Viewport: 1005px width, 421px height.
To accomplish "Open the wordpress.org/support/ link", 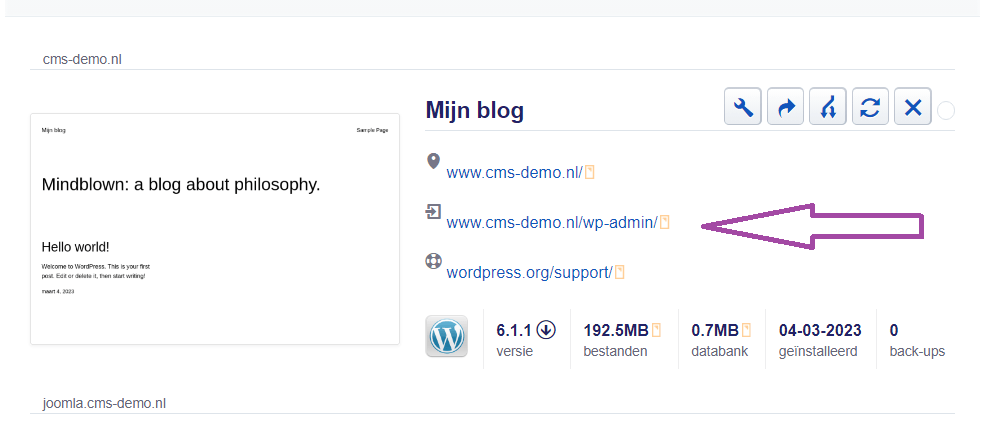I will 529,272.
